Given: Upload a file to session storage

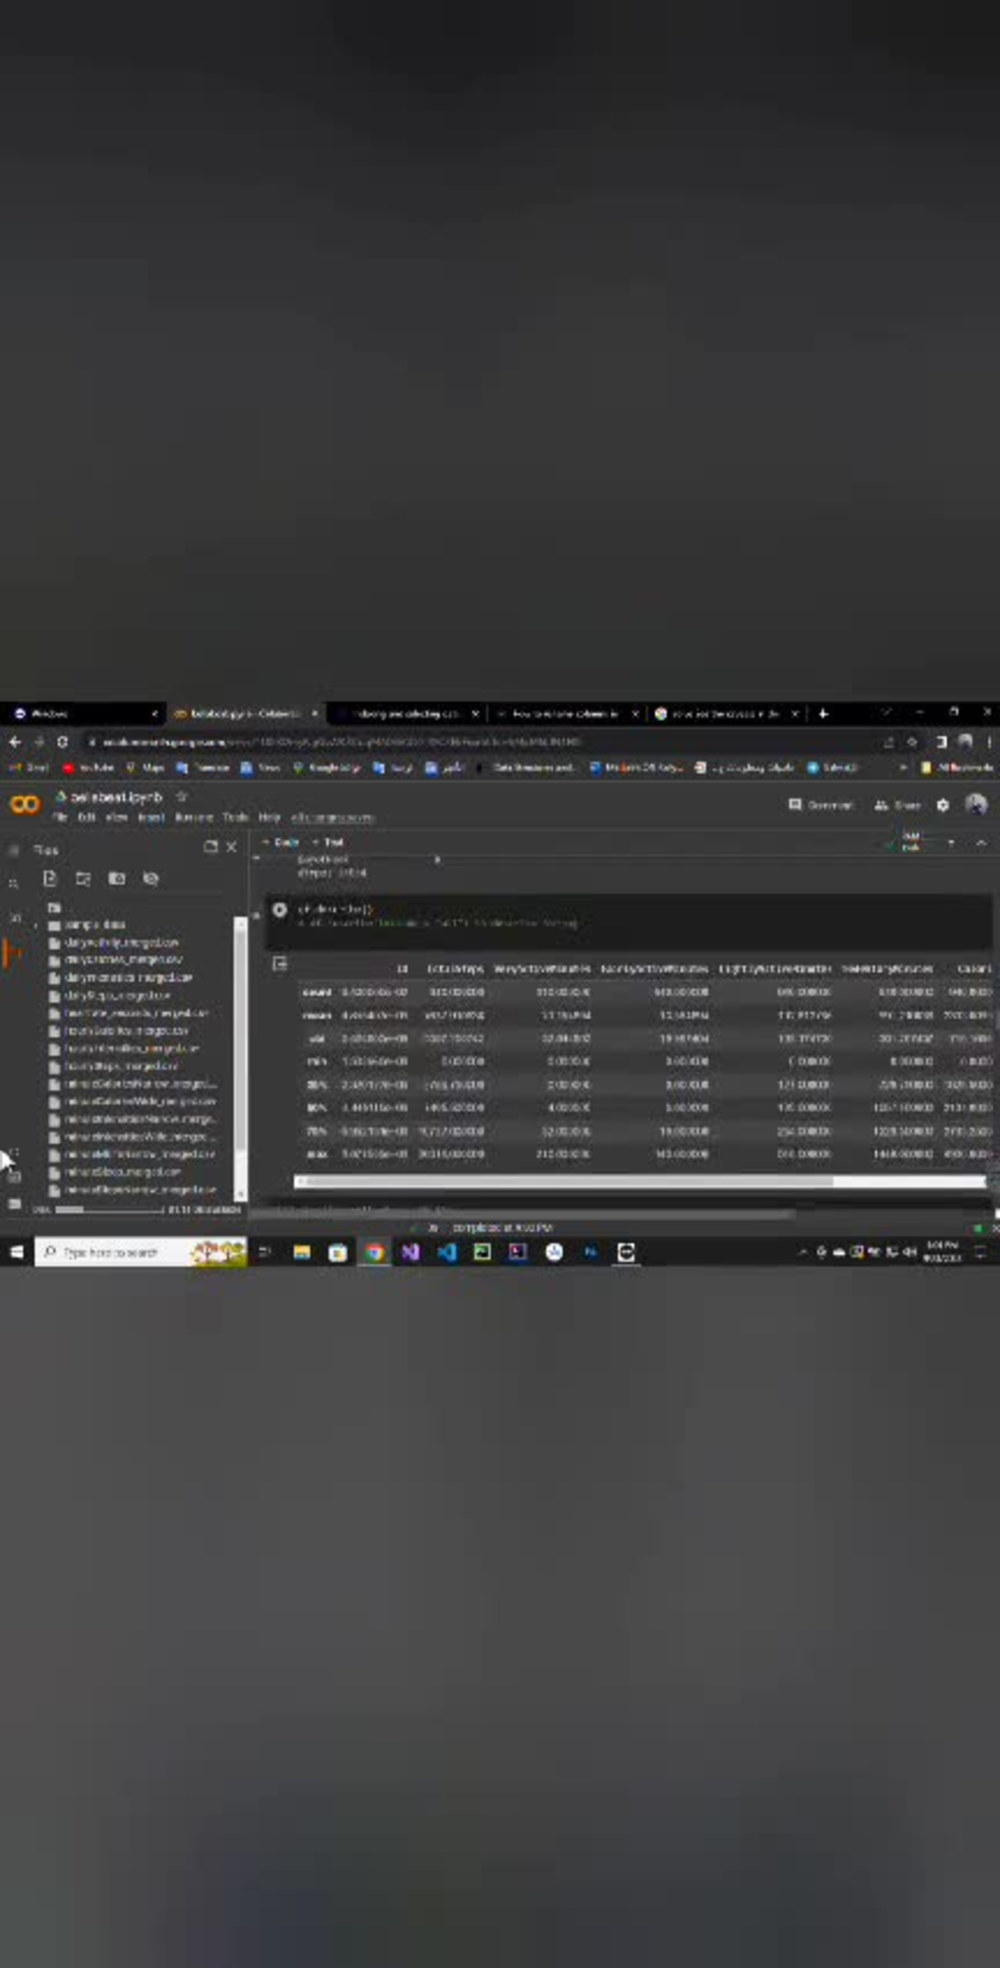Looking at the screenshot, I should click(x=49, y=878).
